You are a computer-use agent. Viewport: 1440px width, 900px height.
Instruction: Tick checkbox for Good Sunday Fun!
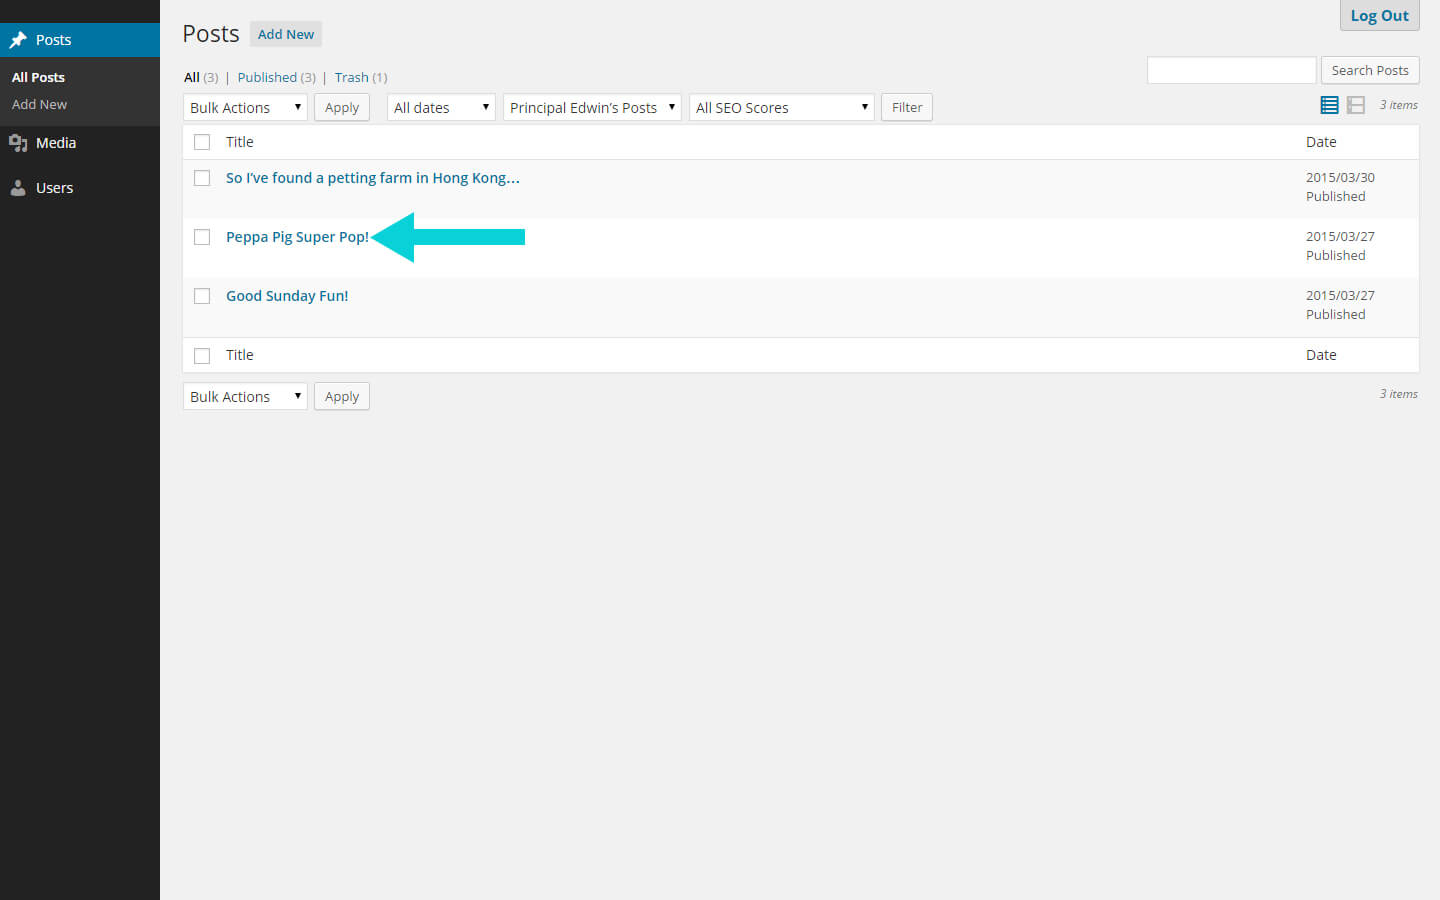(202, 296)
